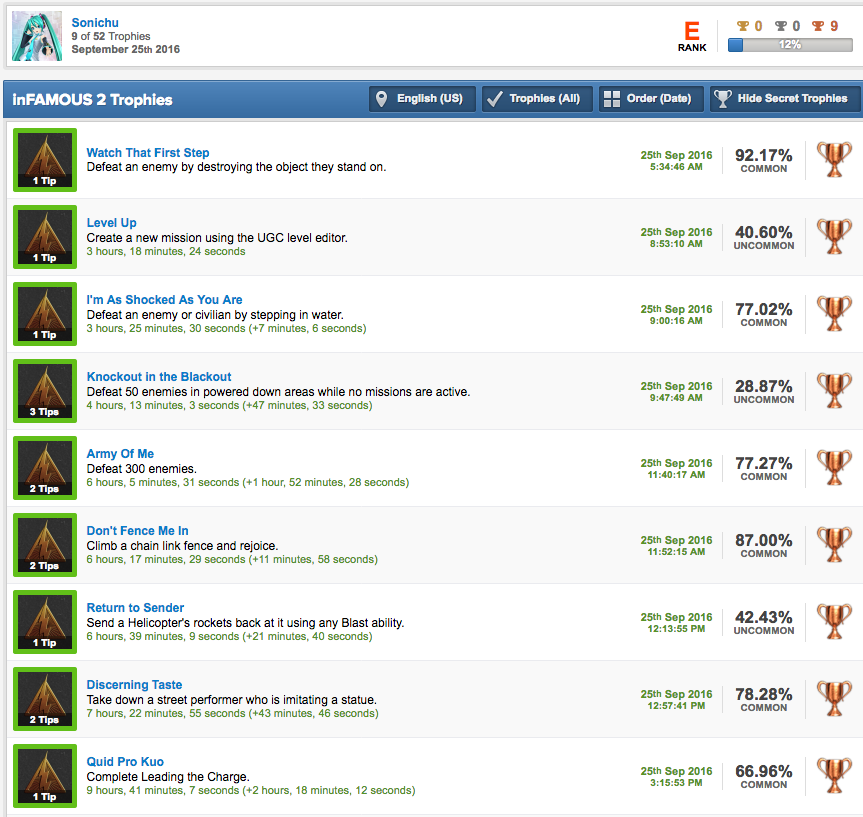The width and height of the screenshot is (863, 817).
Task: Click the 9:47:49 AM earned timestamp
Action: (676, 398)
